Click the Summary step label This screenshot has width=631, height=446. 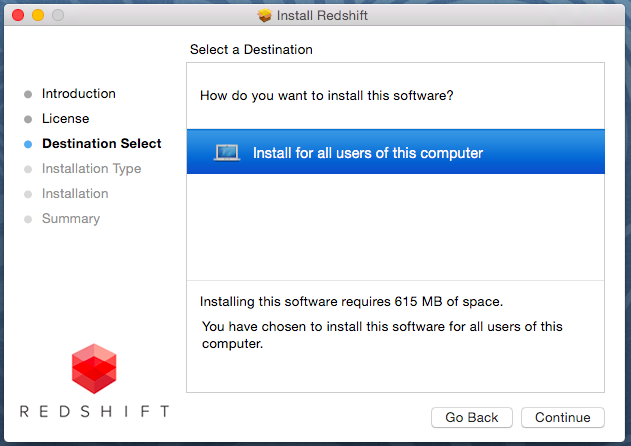71,218
